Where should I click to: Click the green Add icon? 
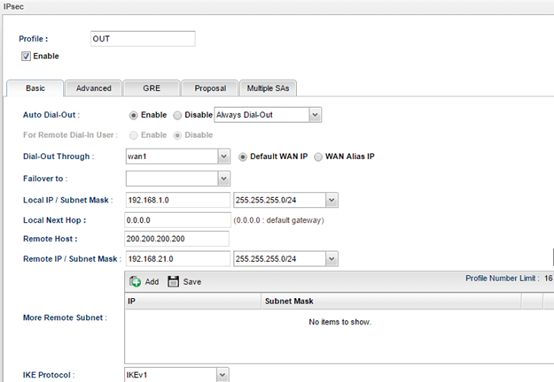[135, 282]
